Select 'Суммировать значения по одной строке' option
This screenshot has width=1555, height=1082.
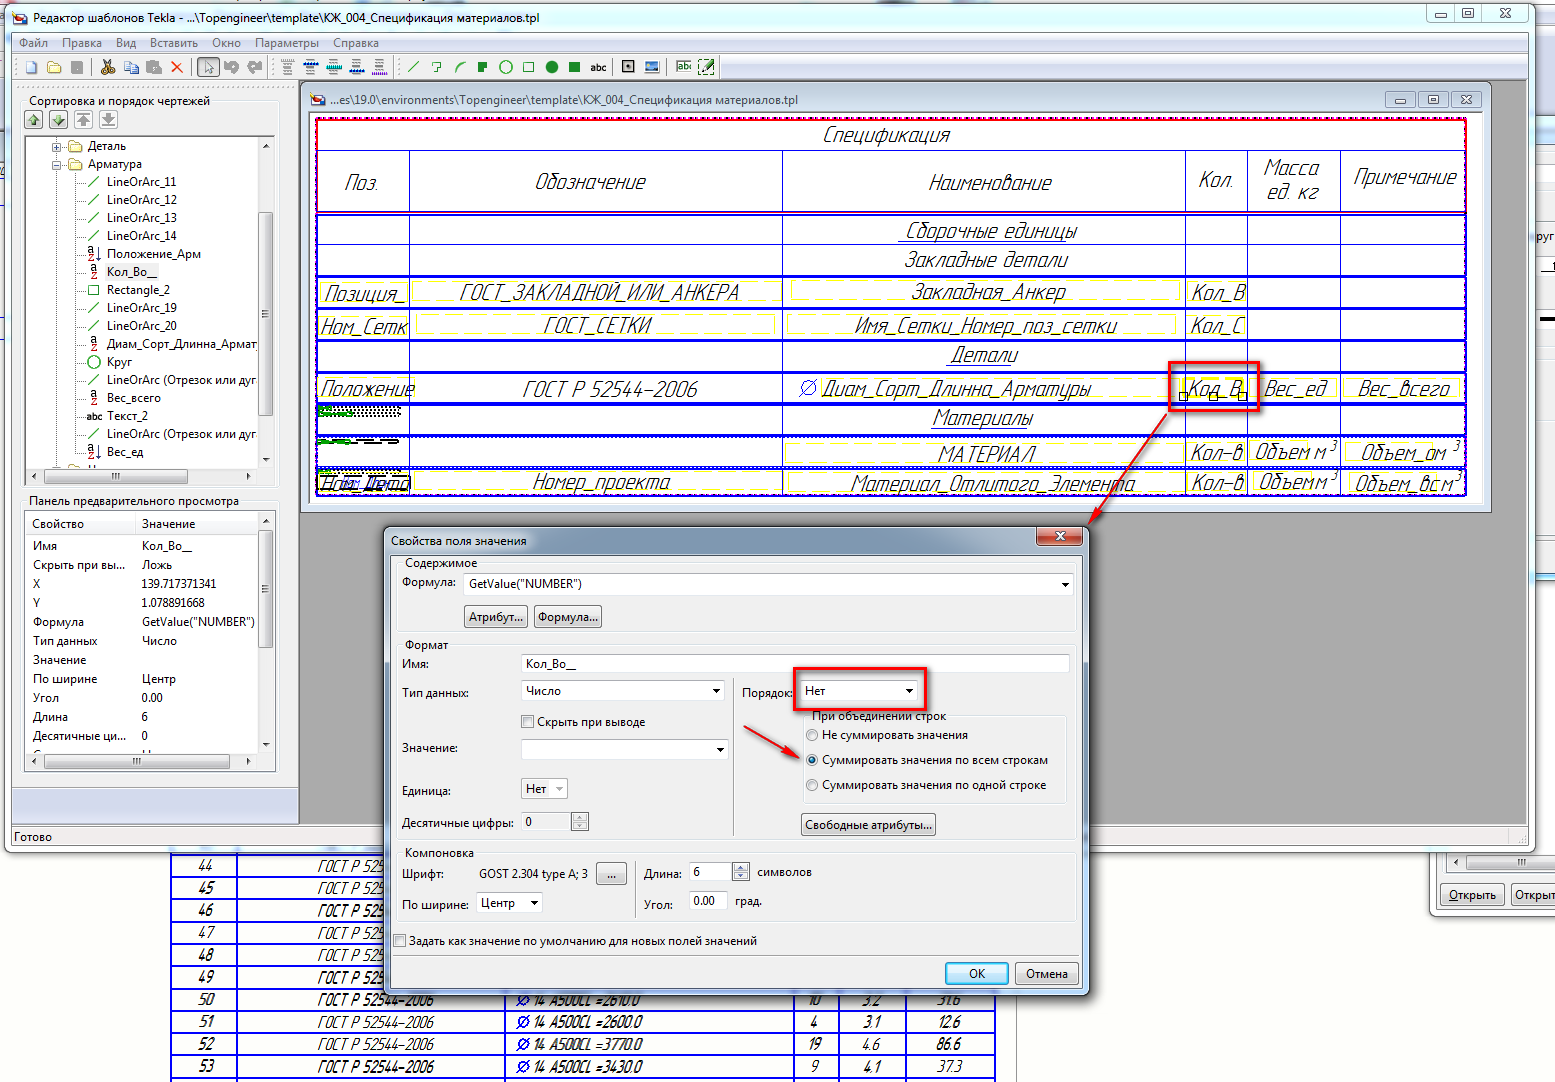click(812, 785)
